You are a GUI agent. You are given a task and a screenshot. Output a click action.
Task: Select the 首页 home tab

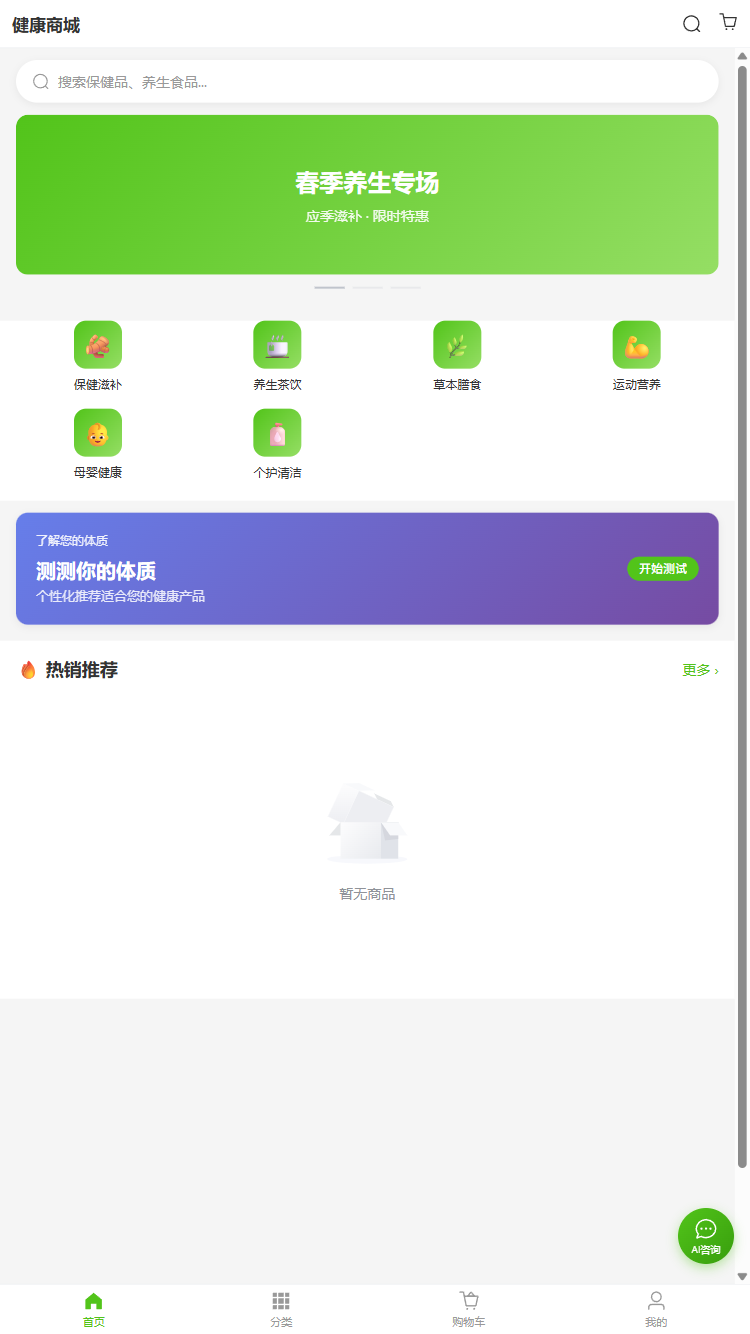[94, 1309]
